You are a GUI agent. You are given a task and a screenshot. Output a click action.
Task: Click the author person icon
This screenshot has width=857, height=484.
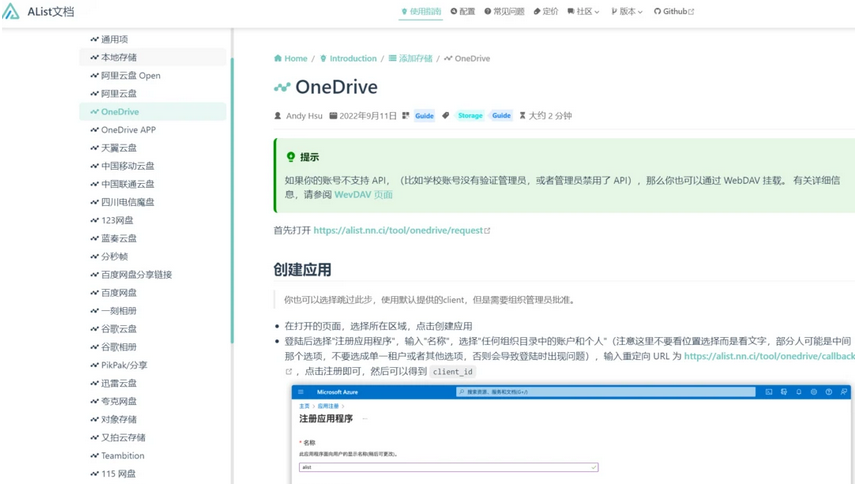[x=278, y=116]
